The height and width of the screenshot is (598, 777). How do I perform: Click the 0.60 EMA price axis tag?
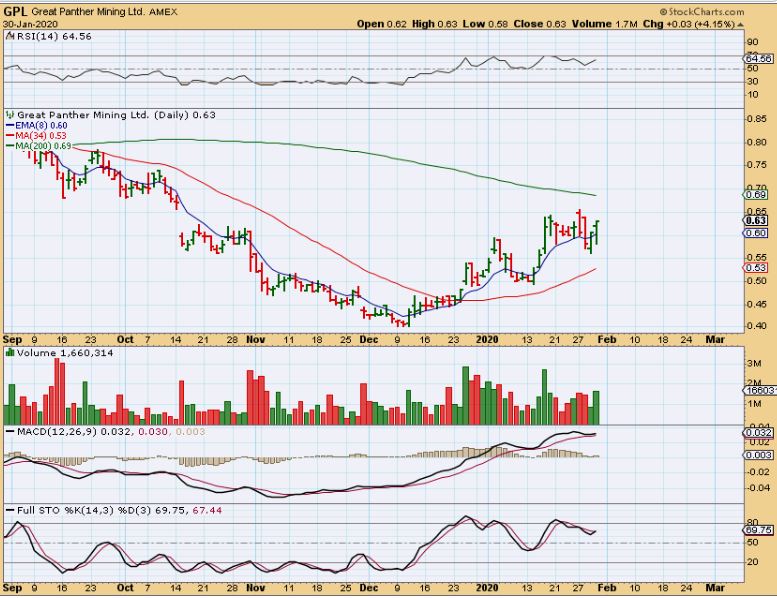coord(756,233)
